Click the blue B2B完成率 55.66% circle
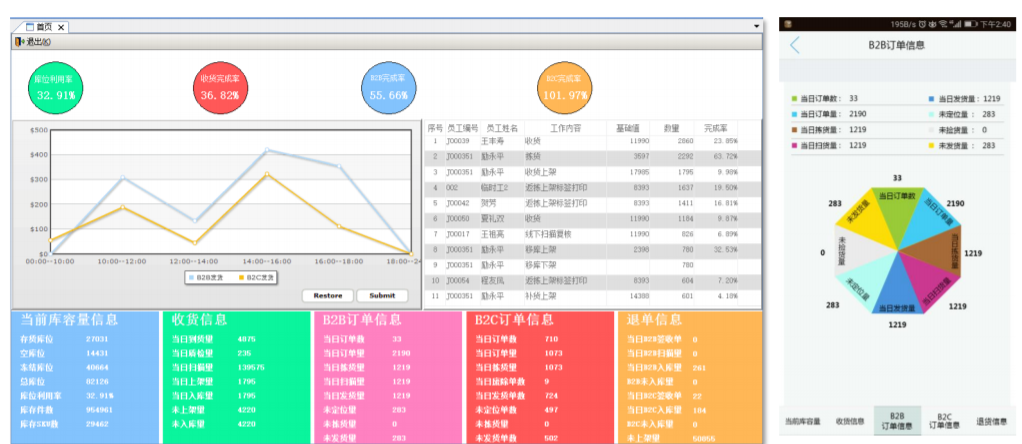 [x=388, y=88]
